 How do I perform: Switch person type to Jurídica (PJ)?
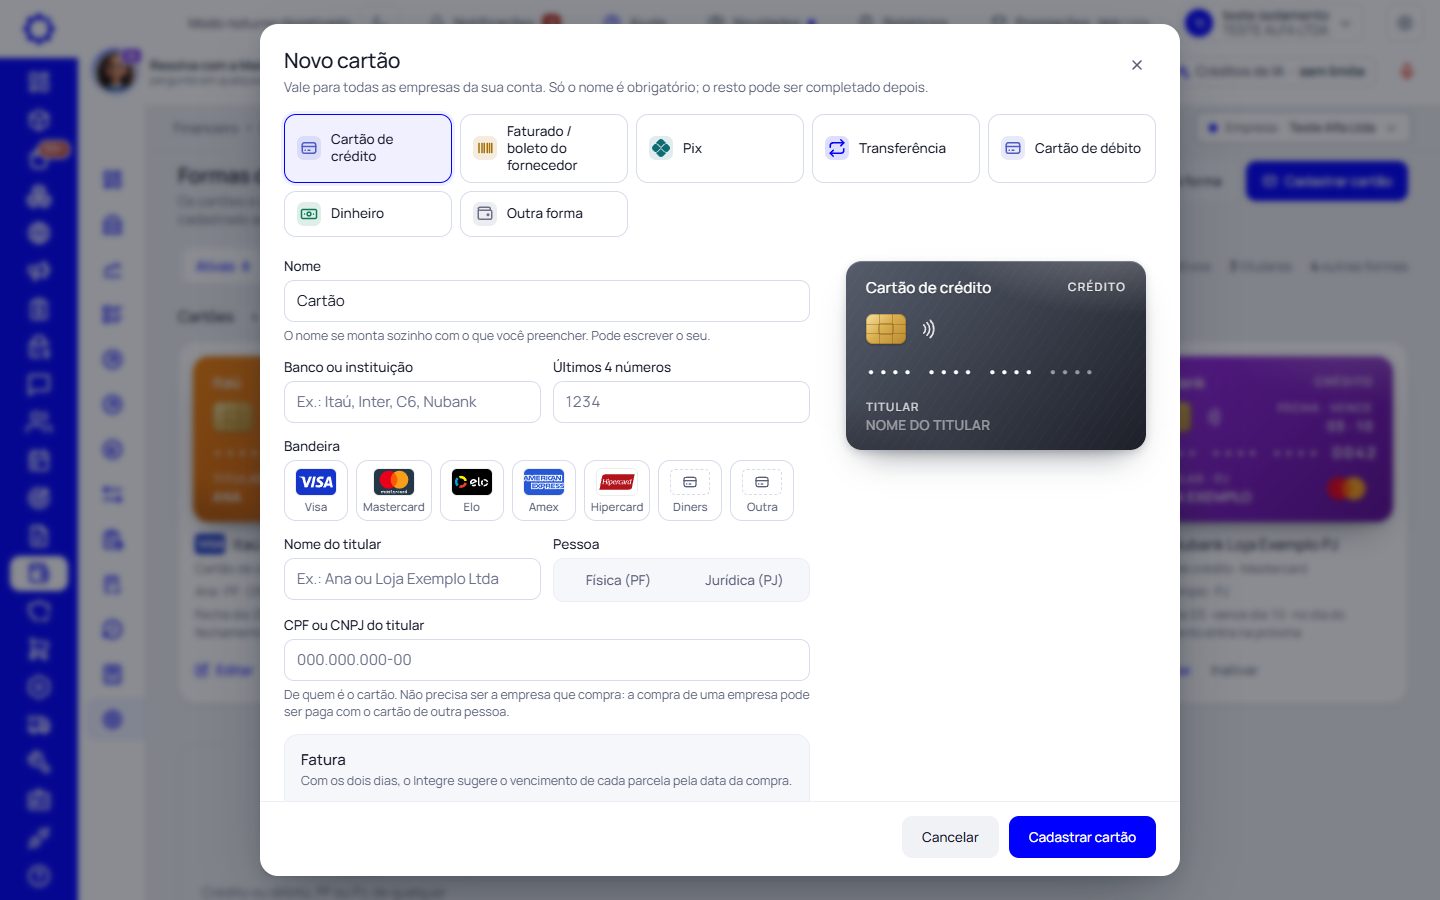(744, 580)
